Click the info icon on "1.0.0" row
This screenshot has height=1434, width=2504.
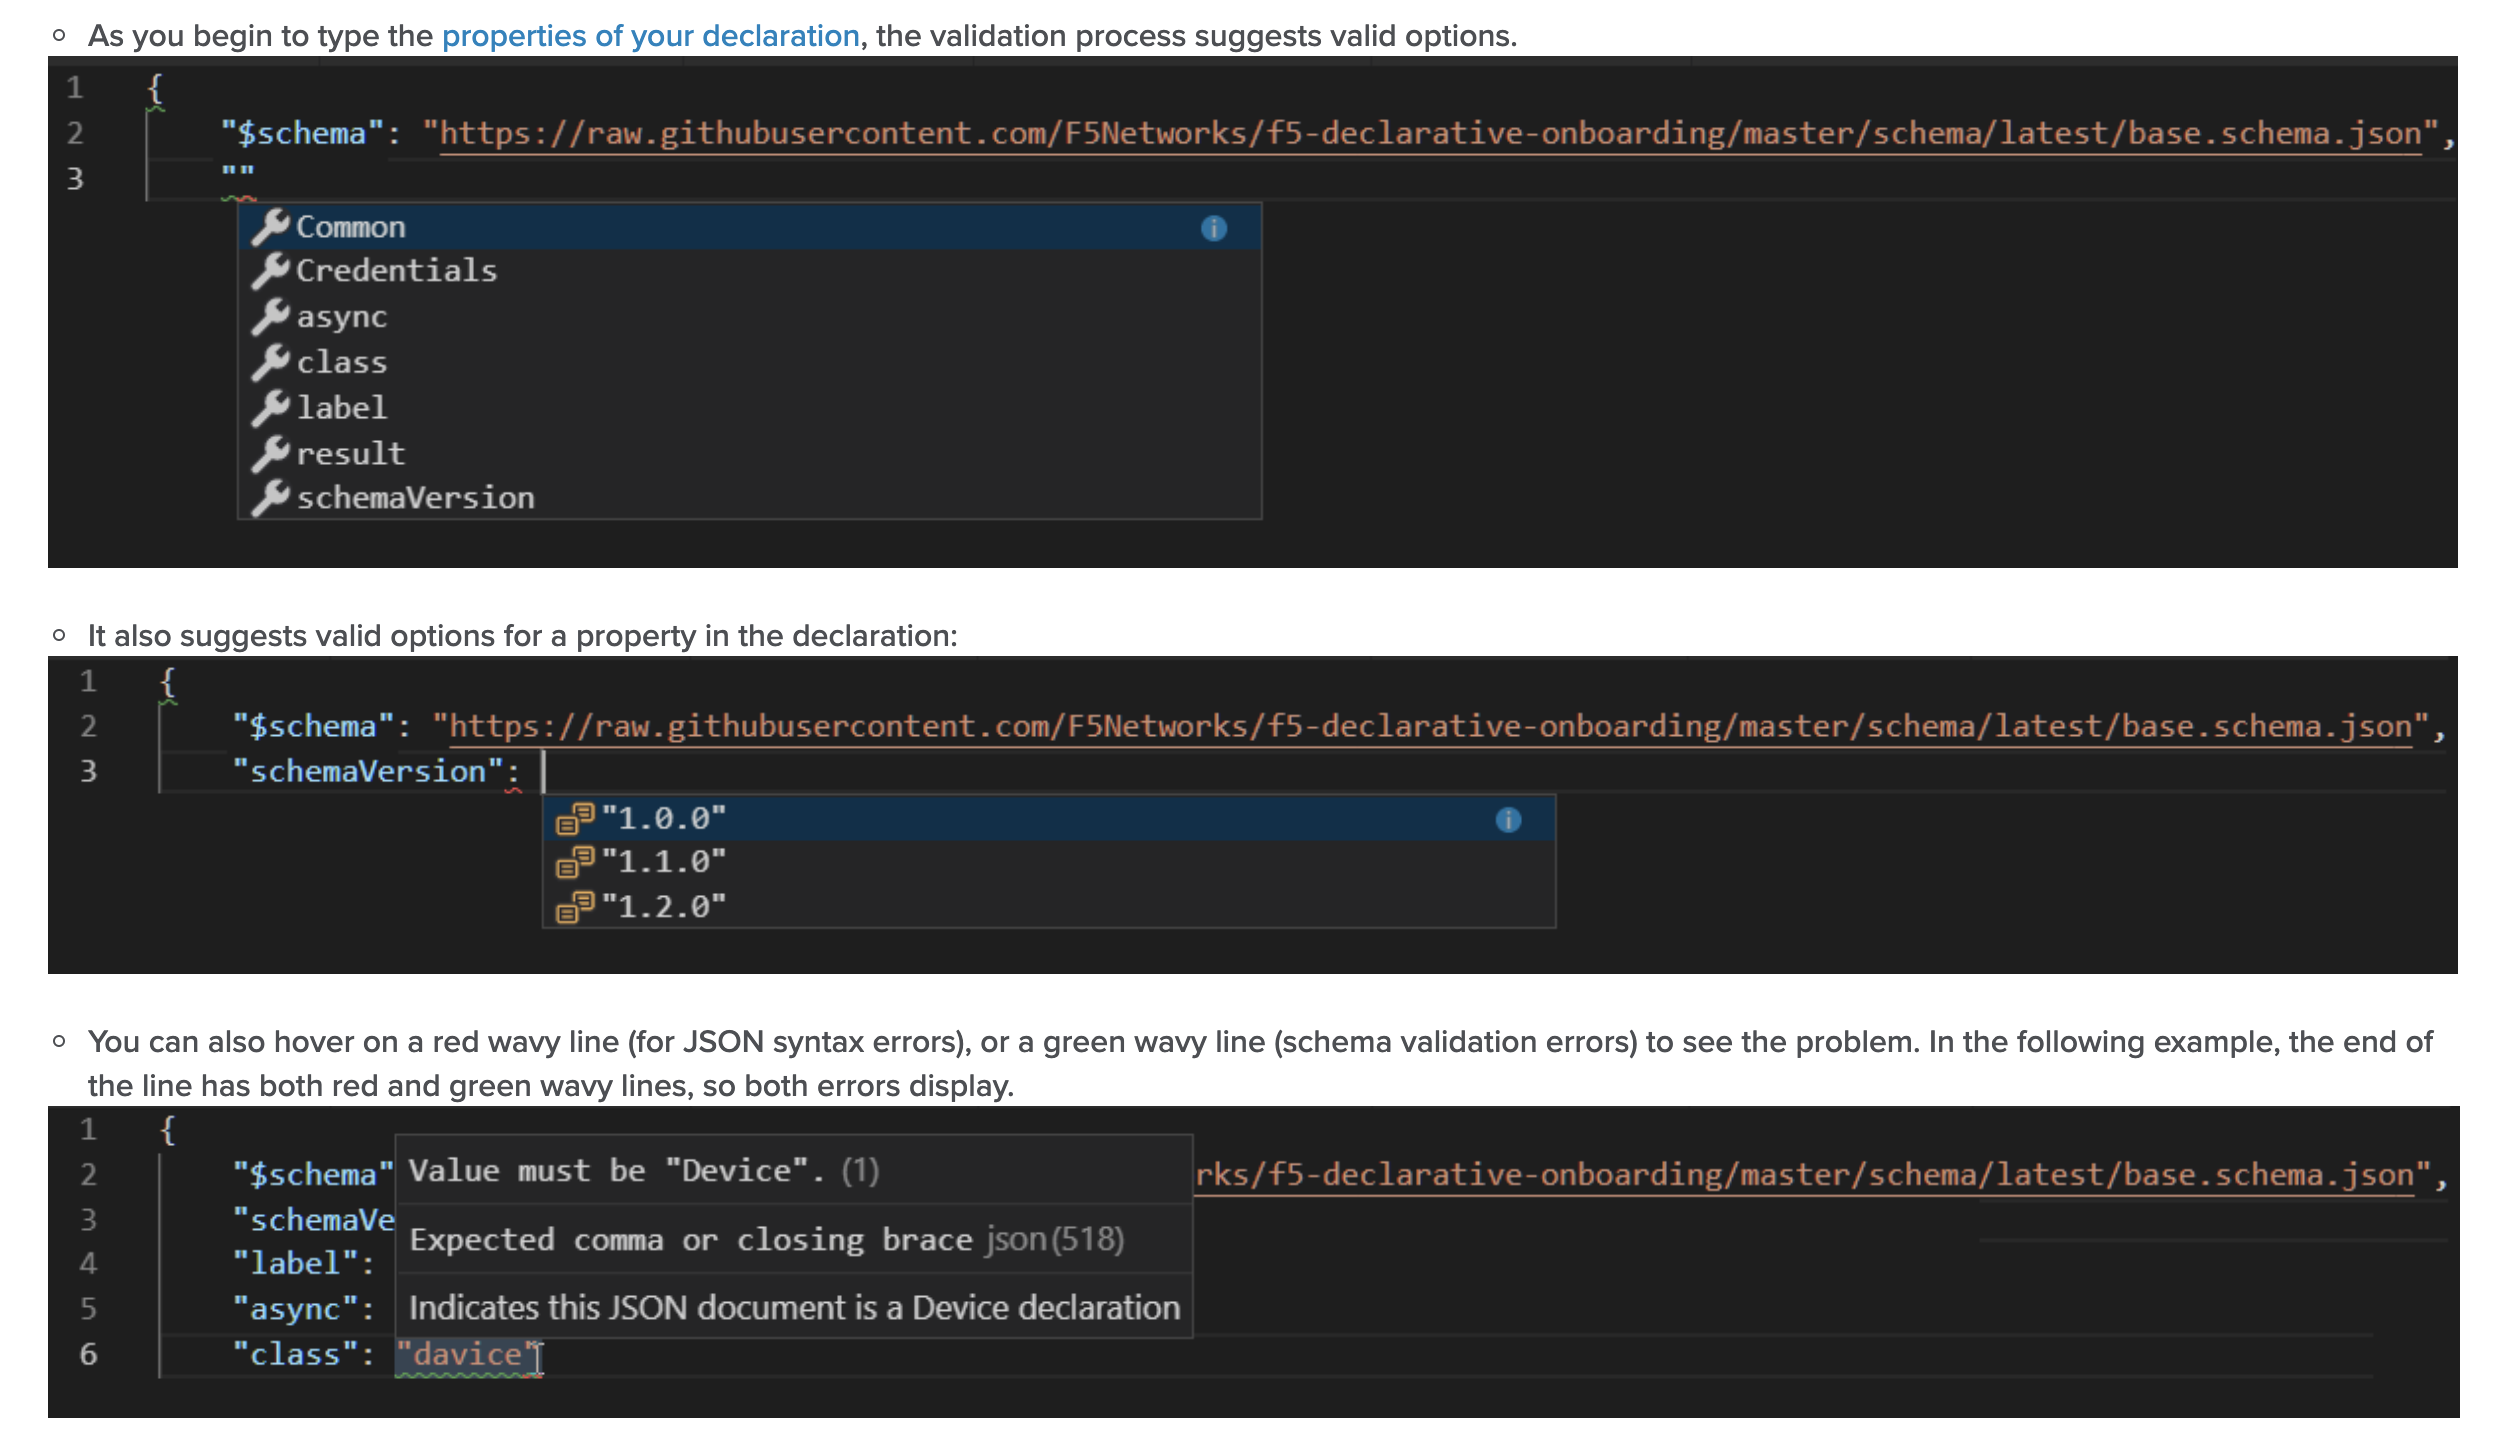[x=1507, y=820]
